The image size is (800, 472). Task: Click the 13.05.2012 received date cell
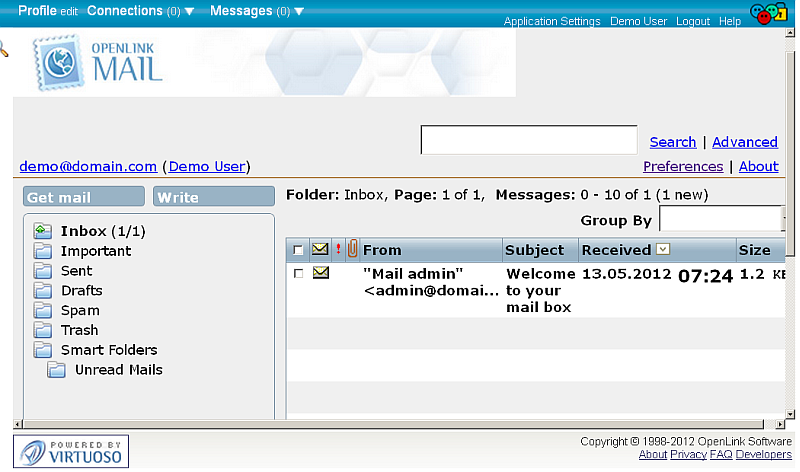coord(626,274)
